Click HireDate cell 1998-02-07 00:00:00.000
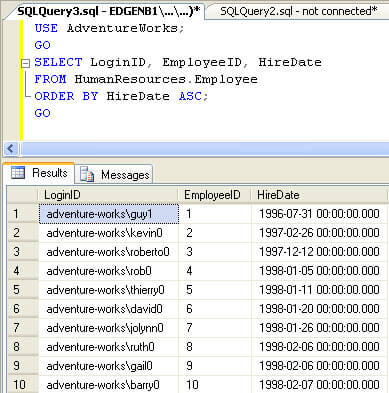Screen dimensions: 389x393 (x=320, y=384)
